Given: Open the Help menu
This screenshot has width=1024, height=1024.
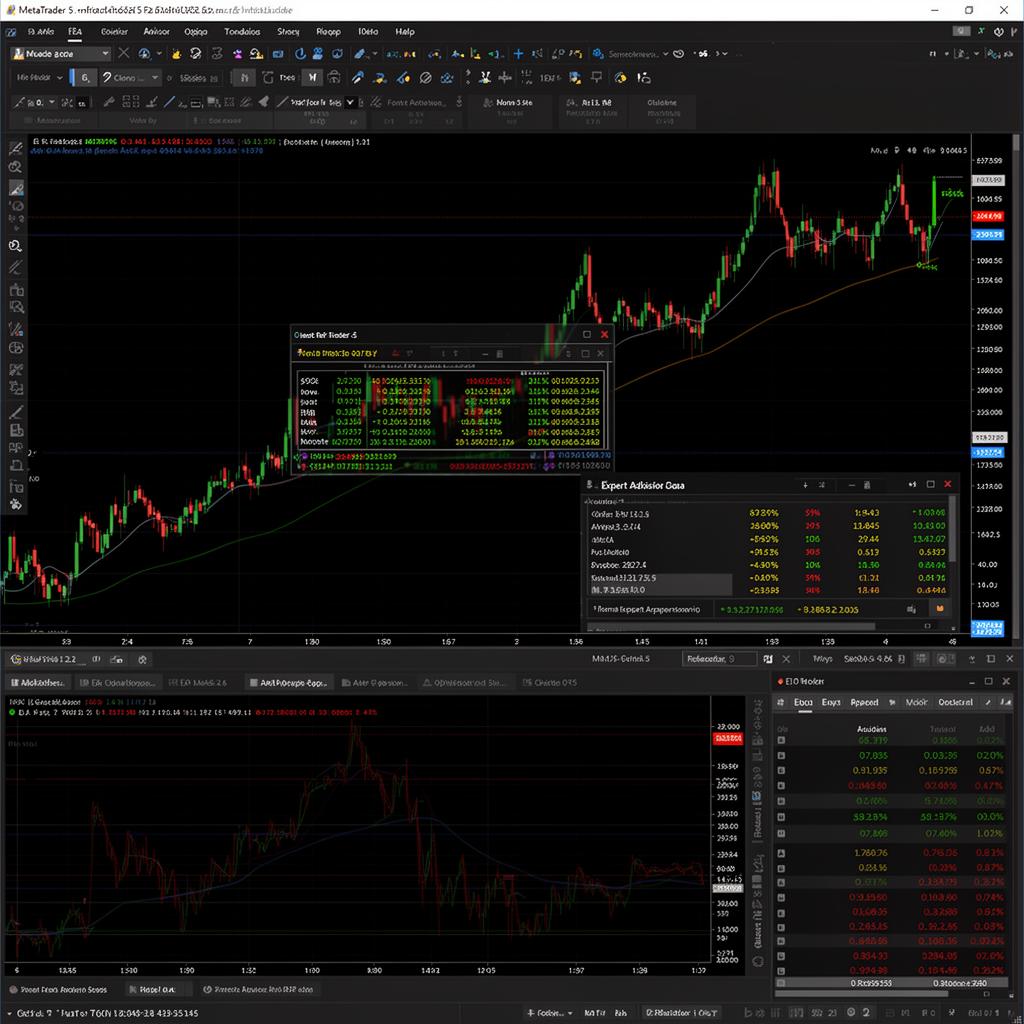Looking at the screenshot, I should tap(404, 31).
